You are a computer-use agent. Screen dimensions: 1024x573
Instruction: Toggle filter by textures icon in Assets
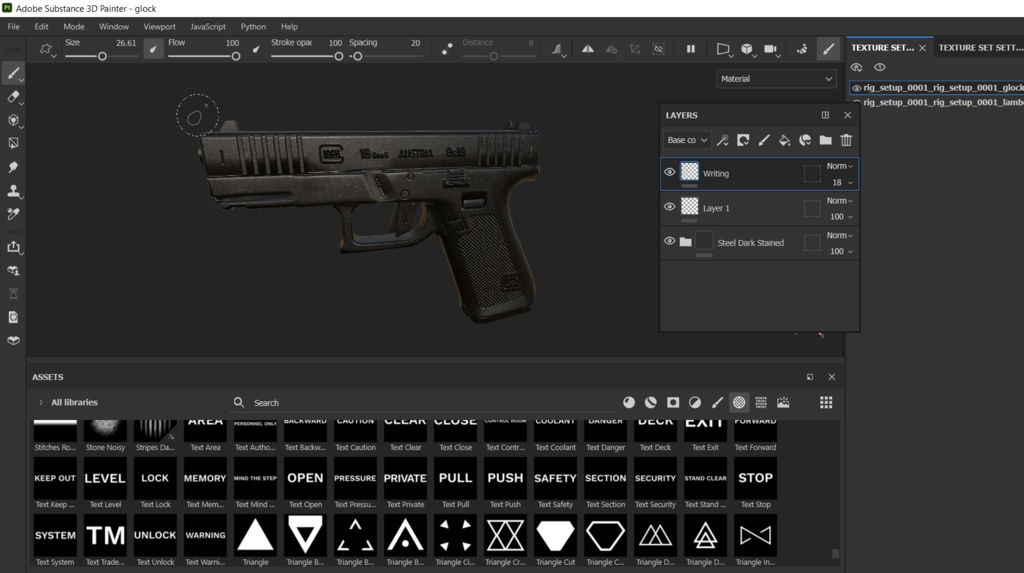(x=761, y=402)
